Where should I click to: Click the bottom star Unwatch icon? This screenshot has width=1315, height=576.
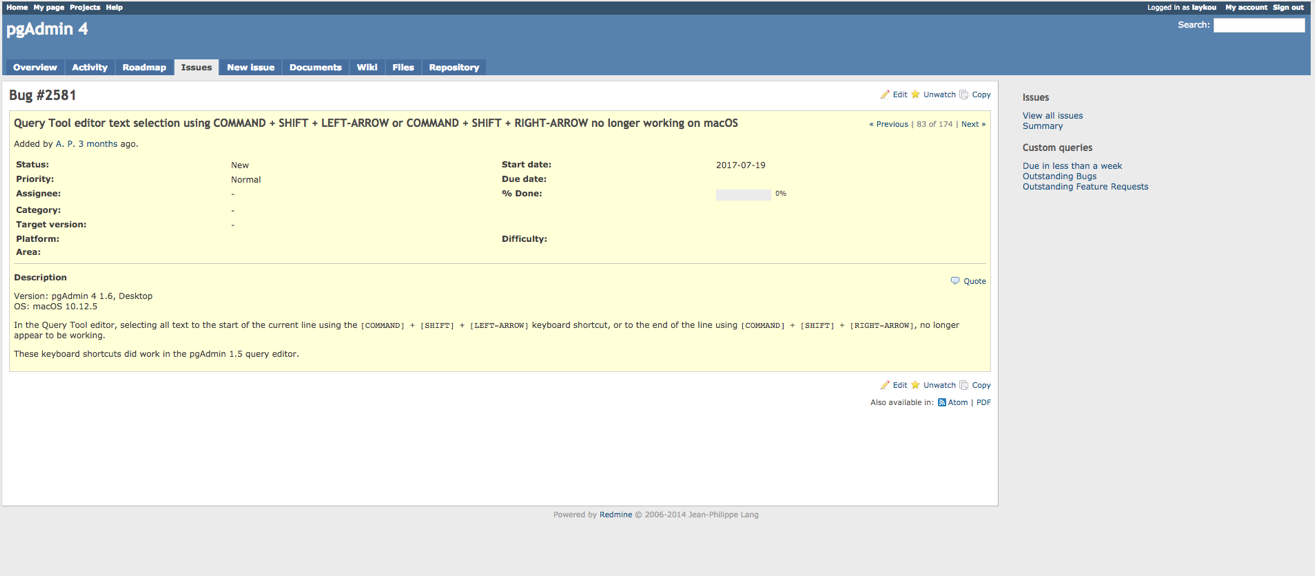pos(915,385)
